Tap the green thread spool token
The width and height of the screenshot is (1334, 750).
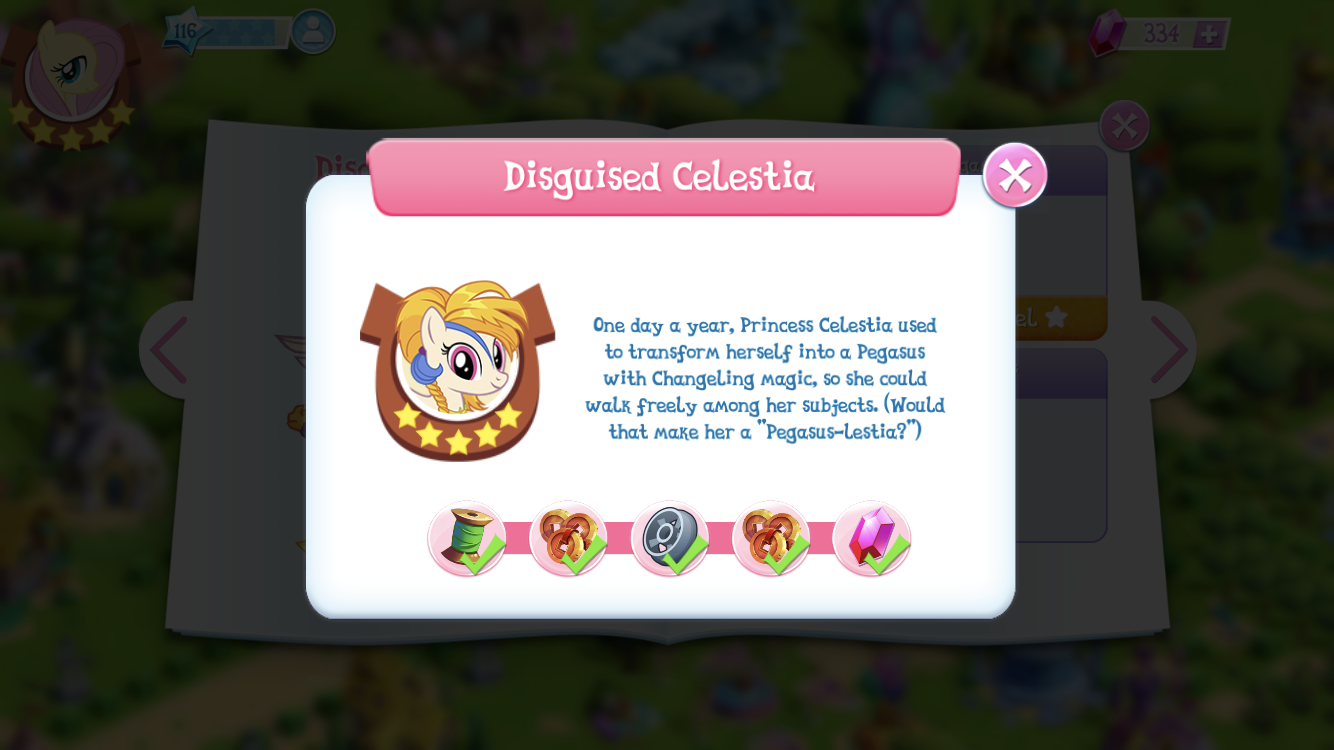[467, 539]
